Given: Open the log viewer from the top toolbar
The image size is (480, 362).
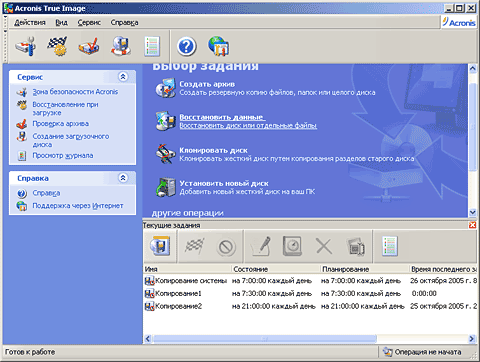Looking at the screenshot, I should coord(152,46).
